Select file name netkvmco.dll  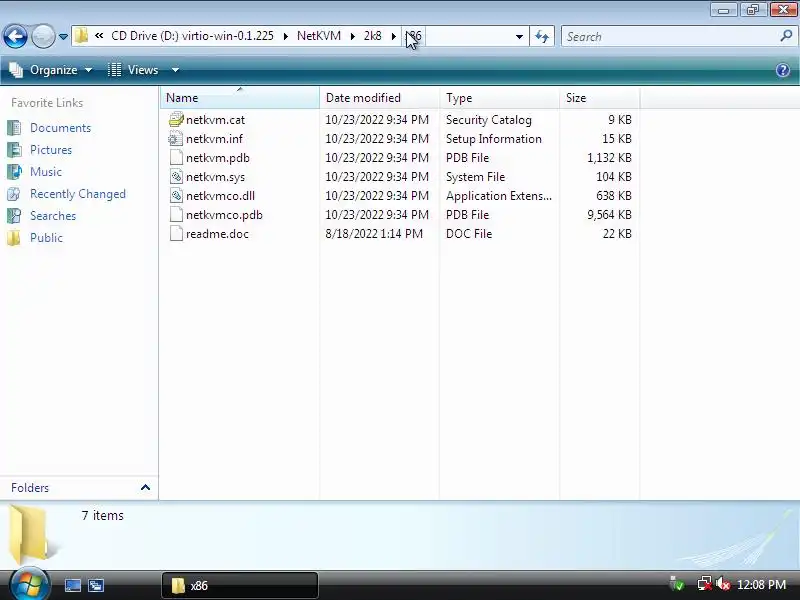[x=220, y=196]
